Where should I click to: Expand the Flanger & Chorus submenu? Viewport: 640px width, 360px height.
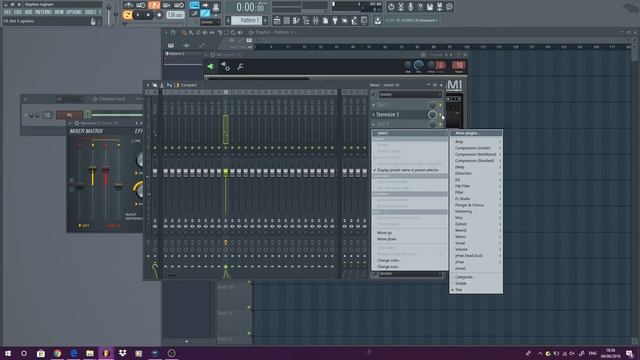pos(476,205)
